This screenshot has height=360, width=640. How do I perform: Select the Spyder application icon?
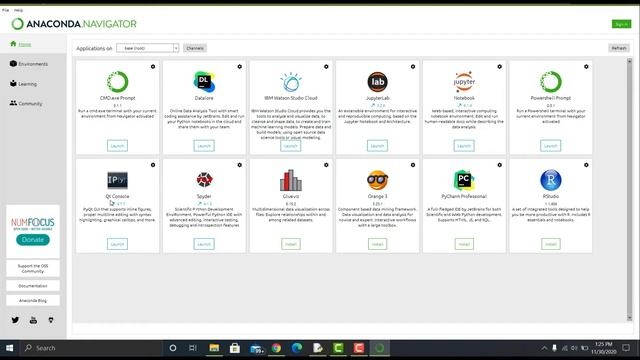coord(204,180)
